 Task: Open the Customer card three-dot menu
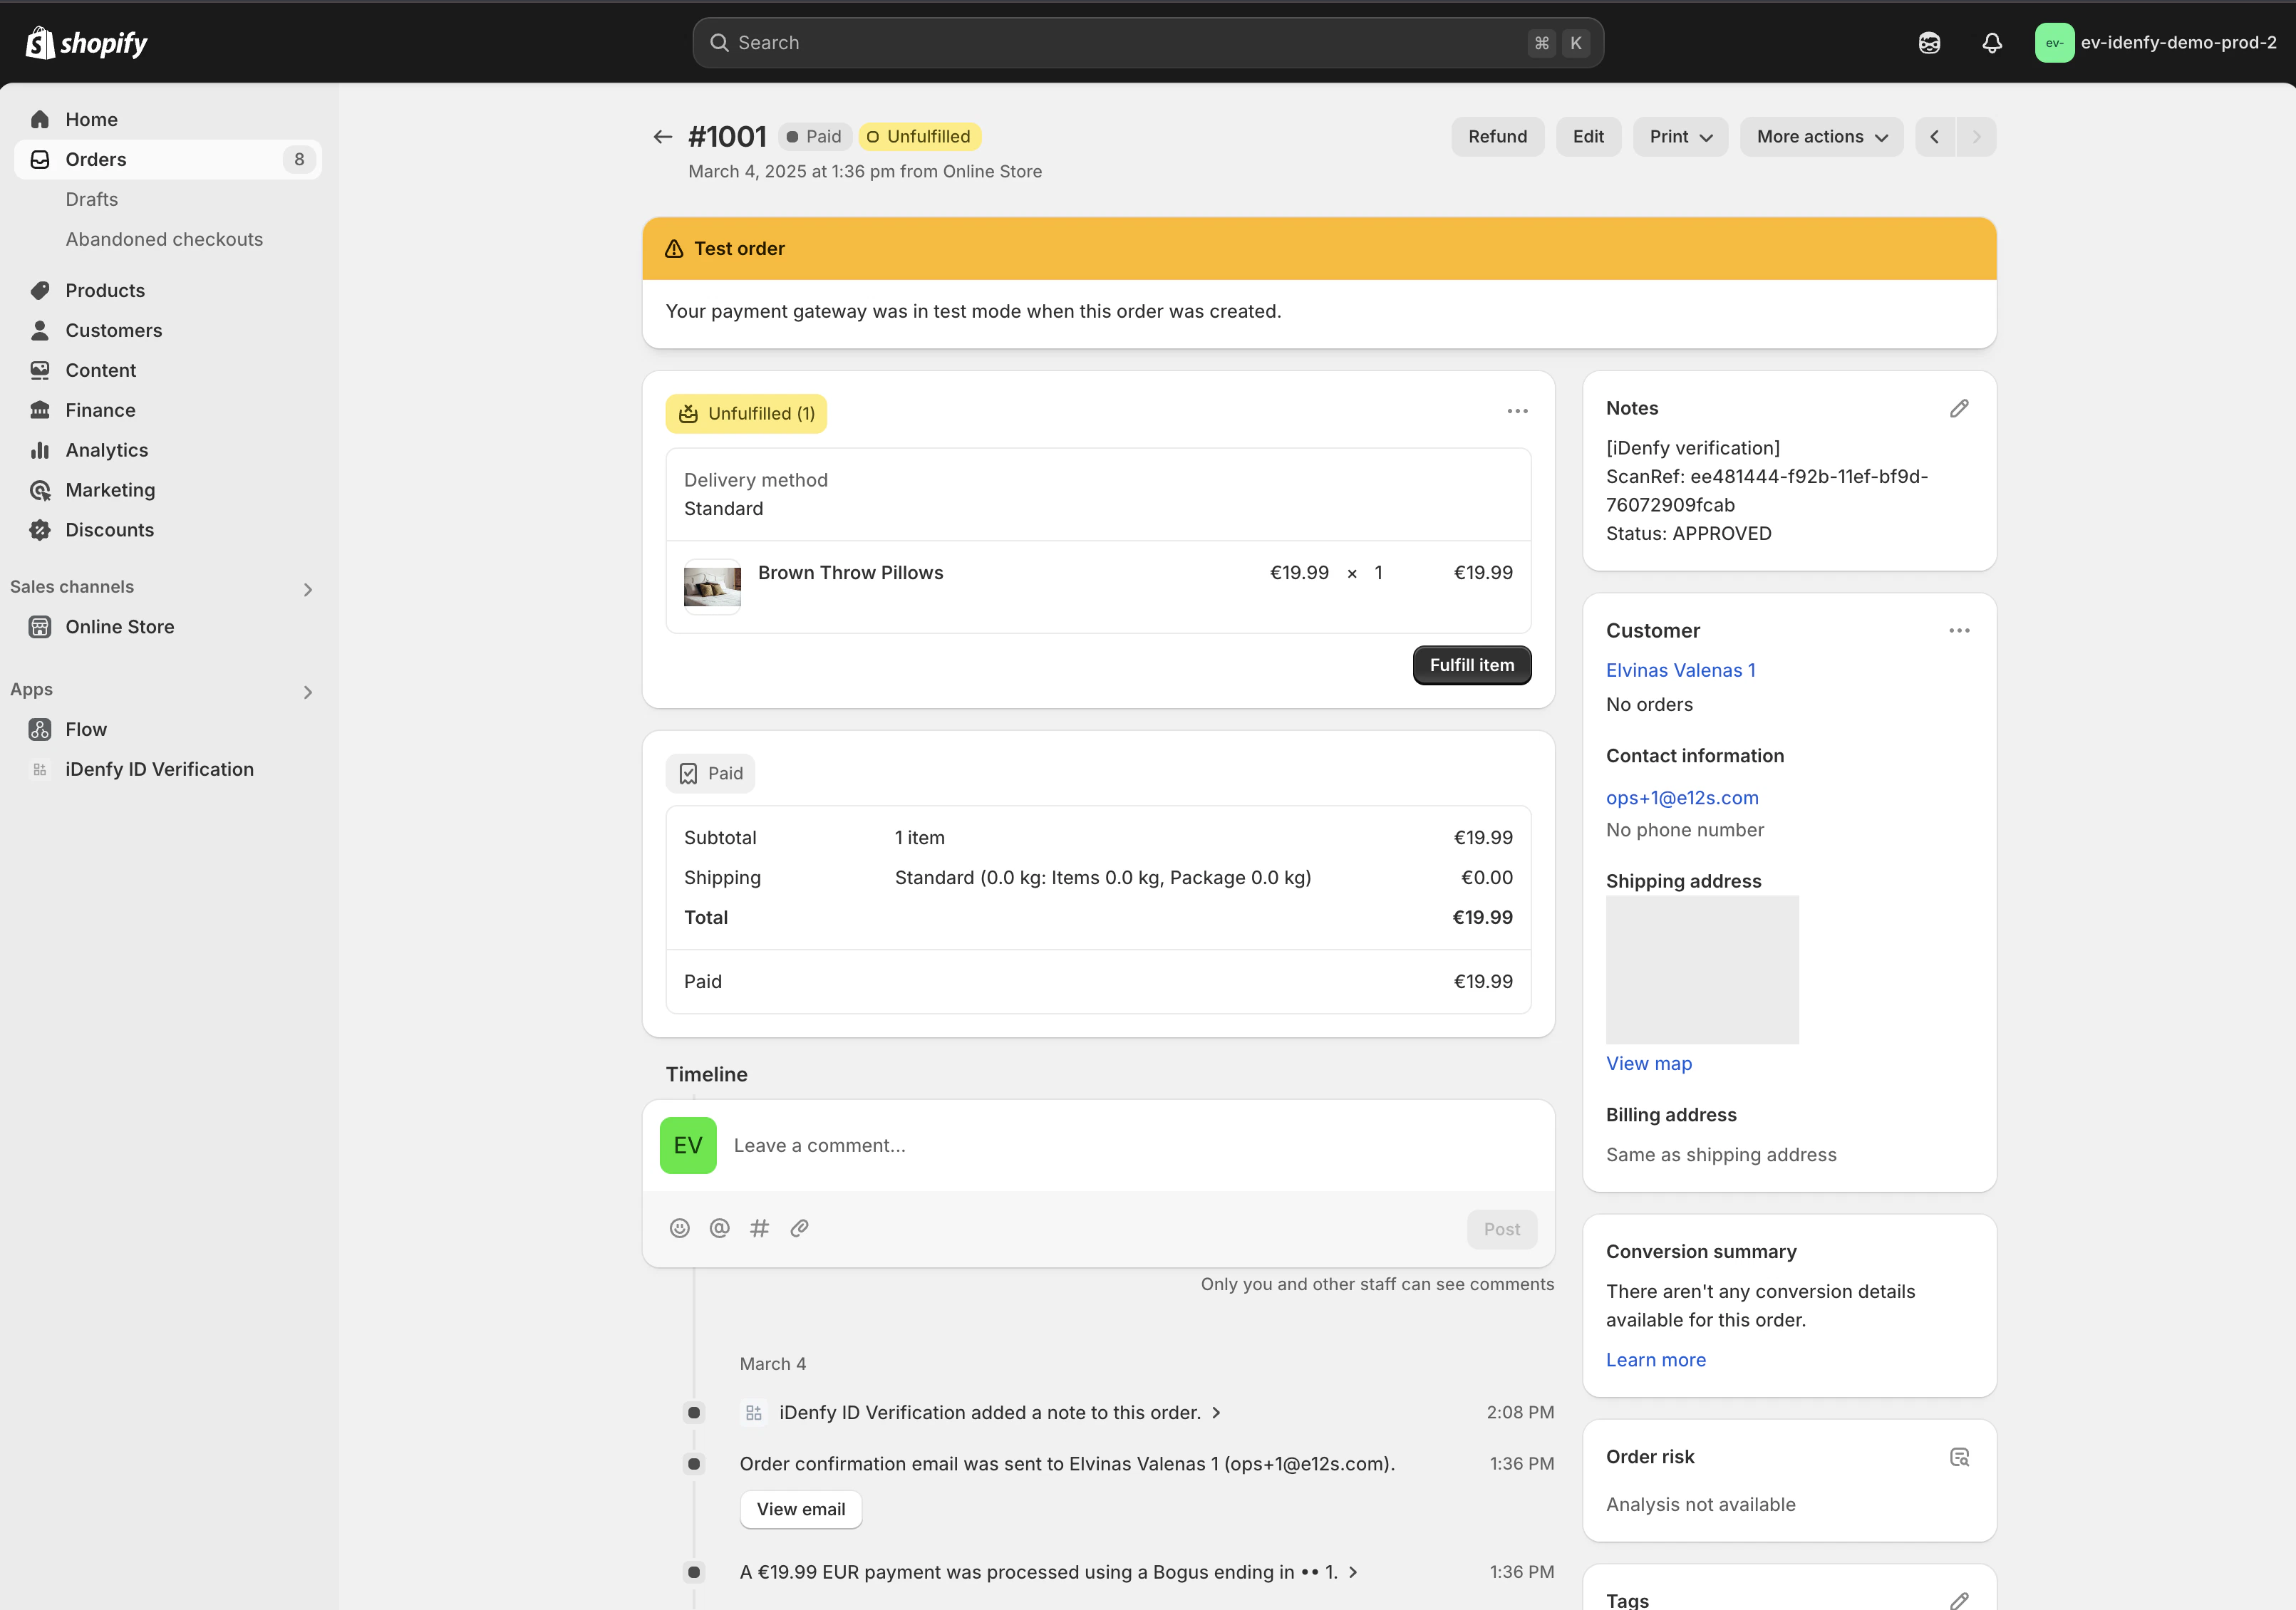(1958, 631)
